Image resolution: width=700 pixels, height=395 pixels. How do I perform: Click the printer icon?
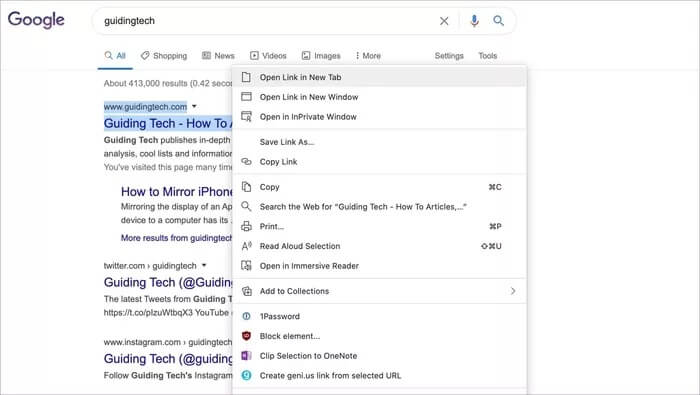(x=246, y=226)
